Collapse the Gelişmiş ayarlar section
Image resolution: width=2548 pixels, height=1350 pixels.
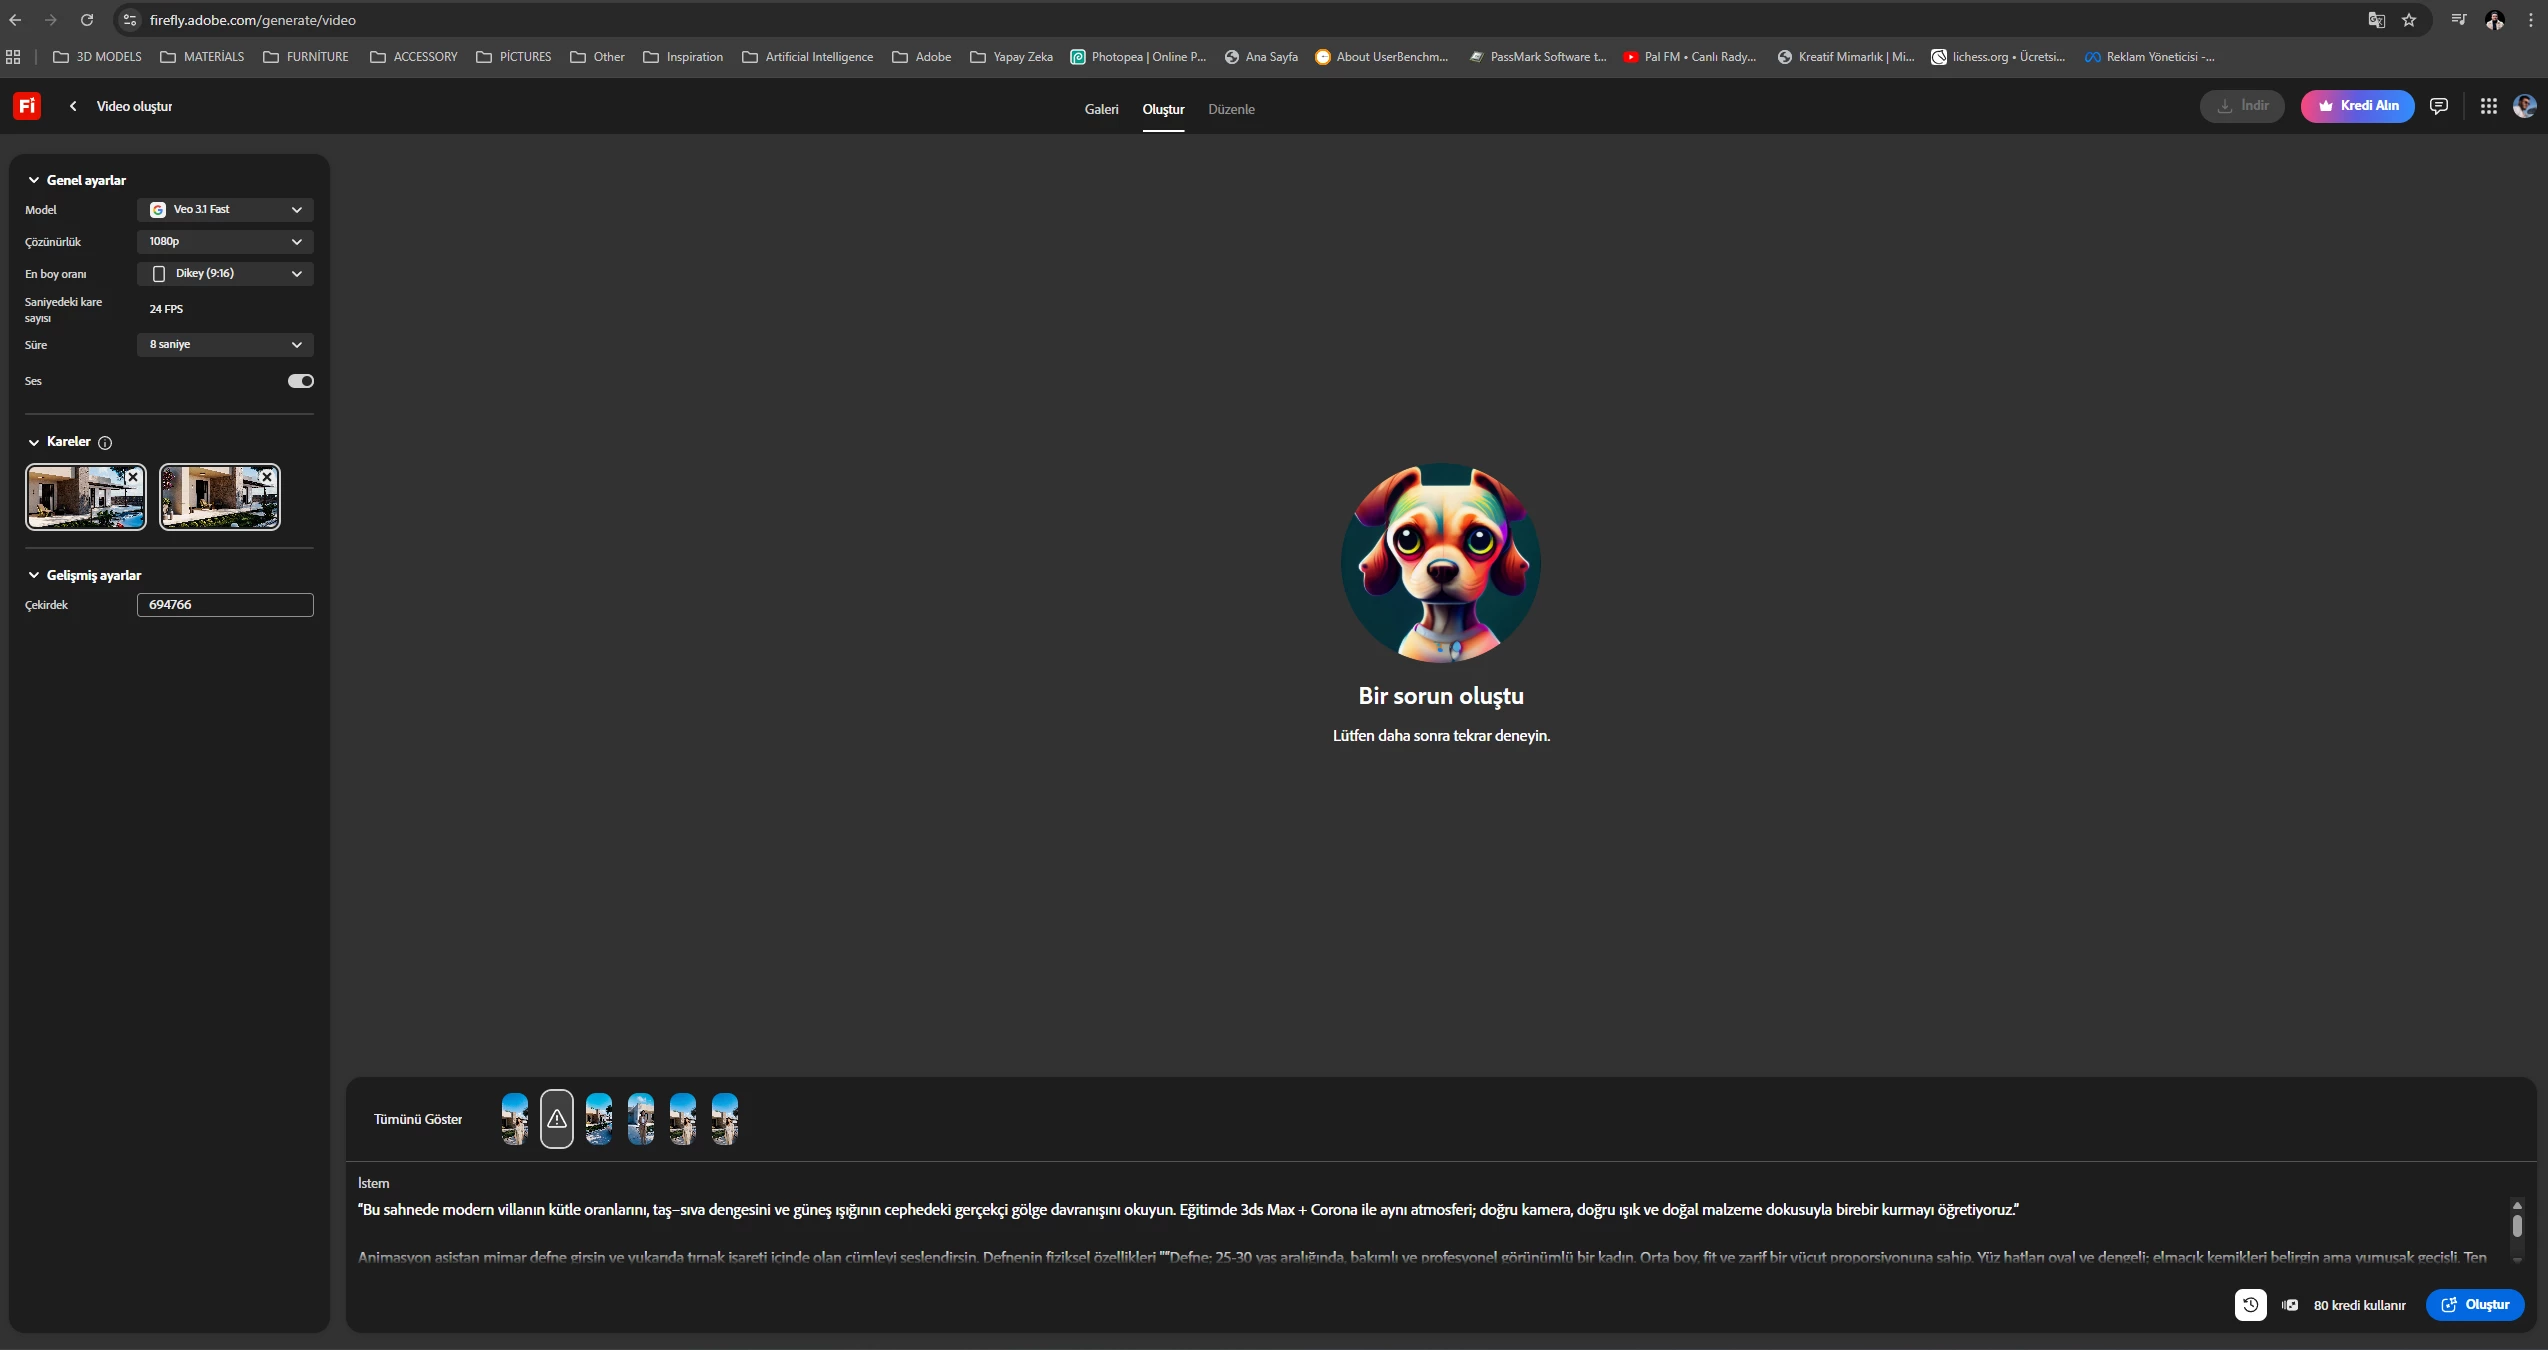tap(34, 576)
